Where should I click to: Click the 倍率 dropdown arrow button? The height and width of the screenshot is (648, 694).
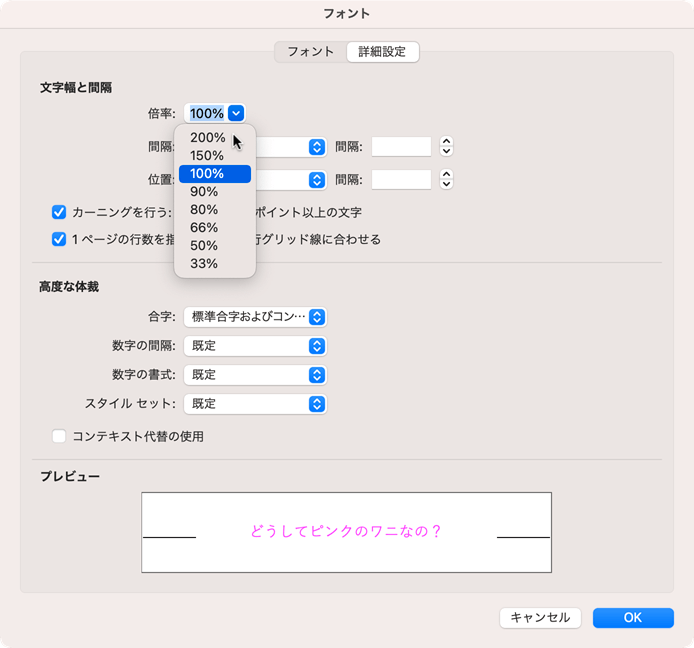click(x=236, y=114)
